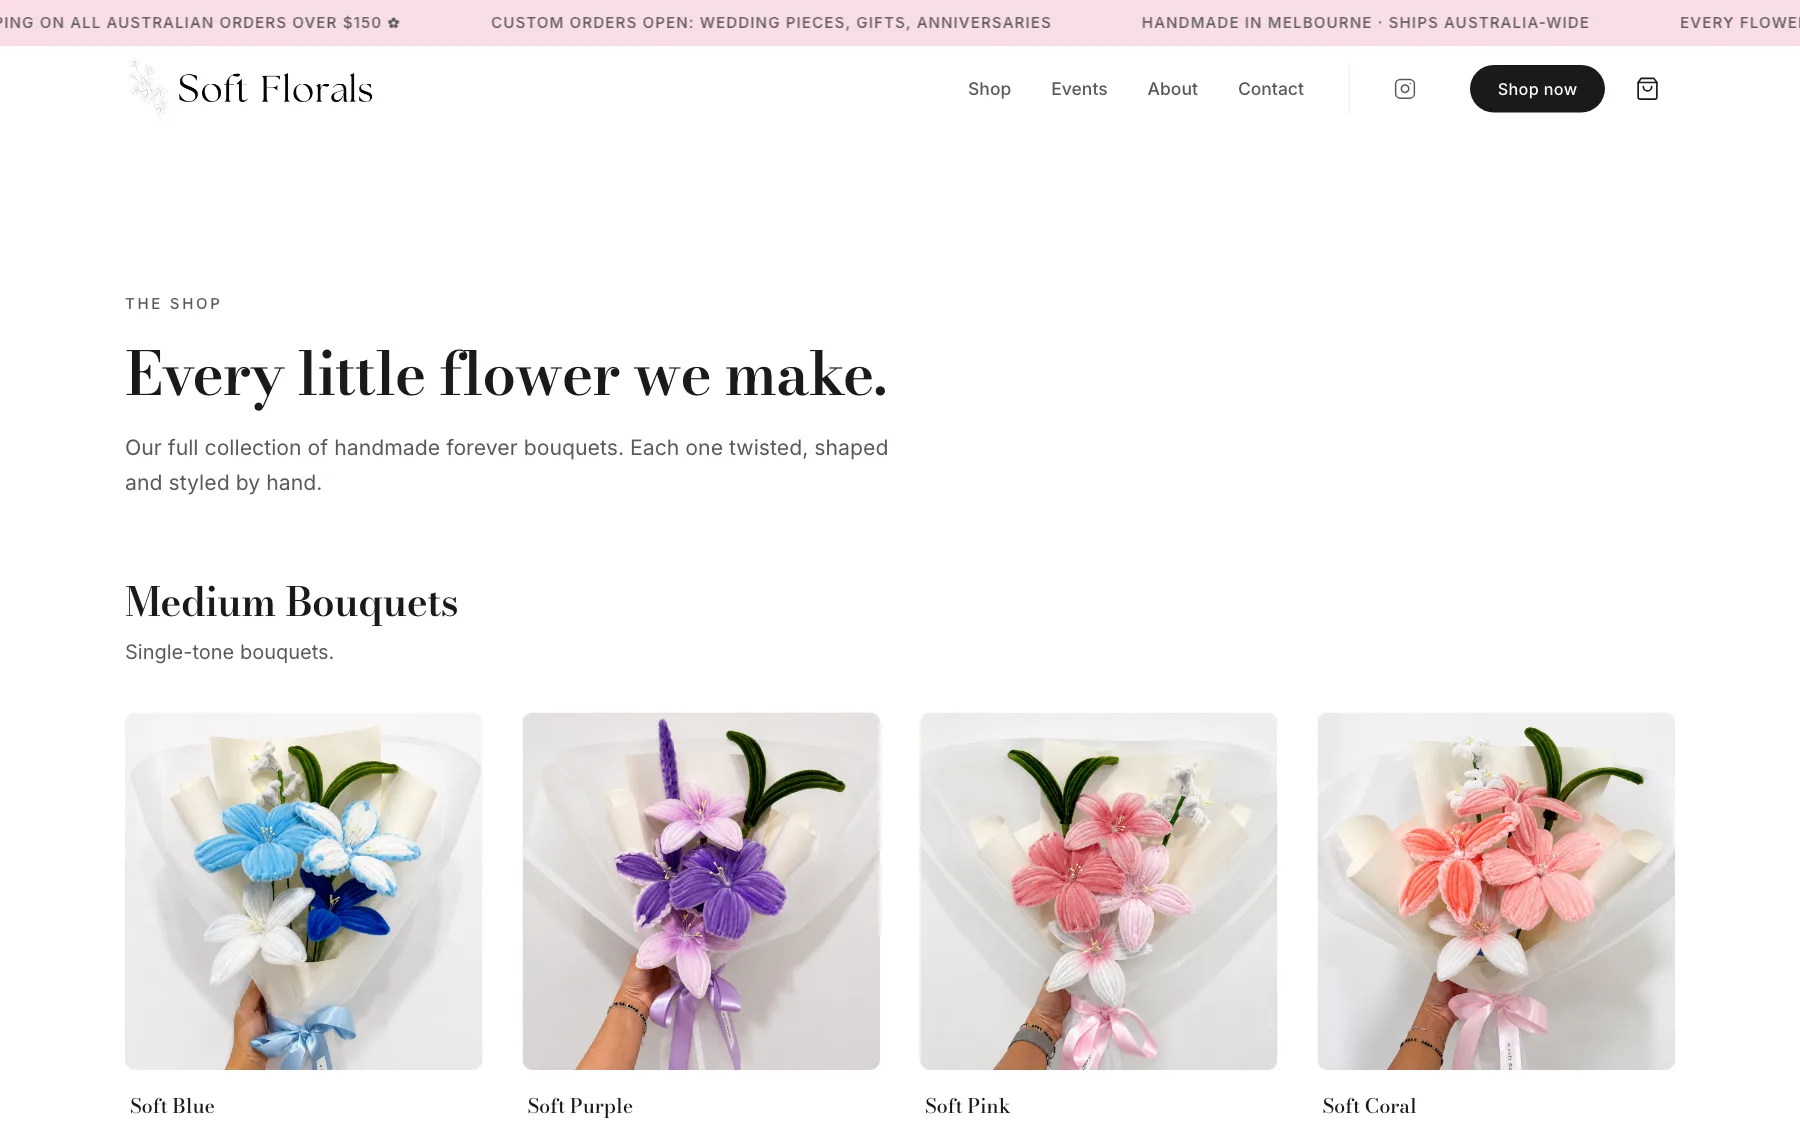This screenshot has height=1125, width=1800.
Task: Open the Events nav item
Action: pos(1079,89)
